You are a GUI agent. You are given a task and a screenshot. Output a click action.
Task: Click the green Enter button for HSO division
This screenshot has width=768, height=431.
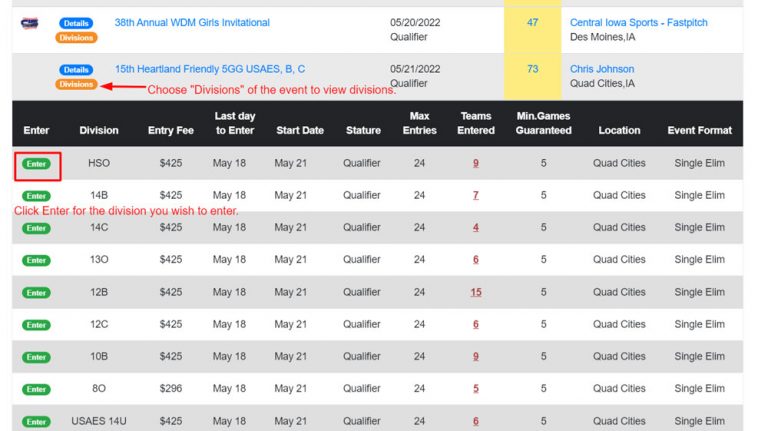pyautogui.click(x=36, y=164)
